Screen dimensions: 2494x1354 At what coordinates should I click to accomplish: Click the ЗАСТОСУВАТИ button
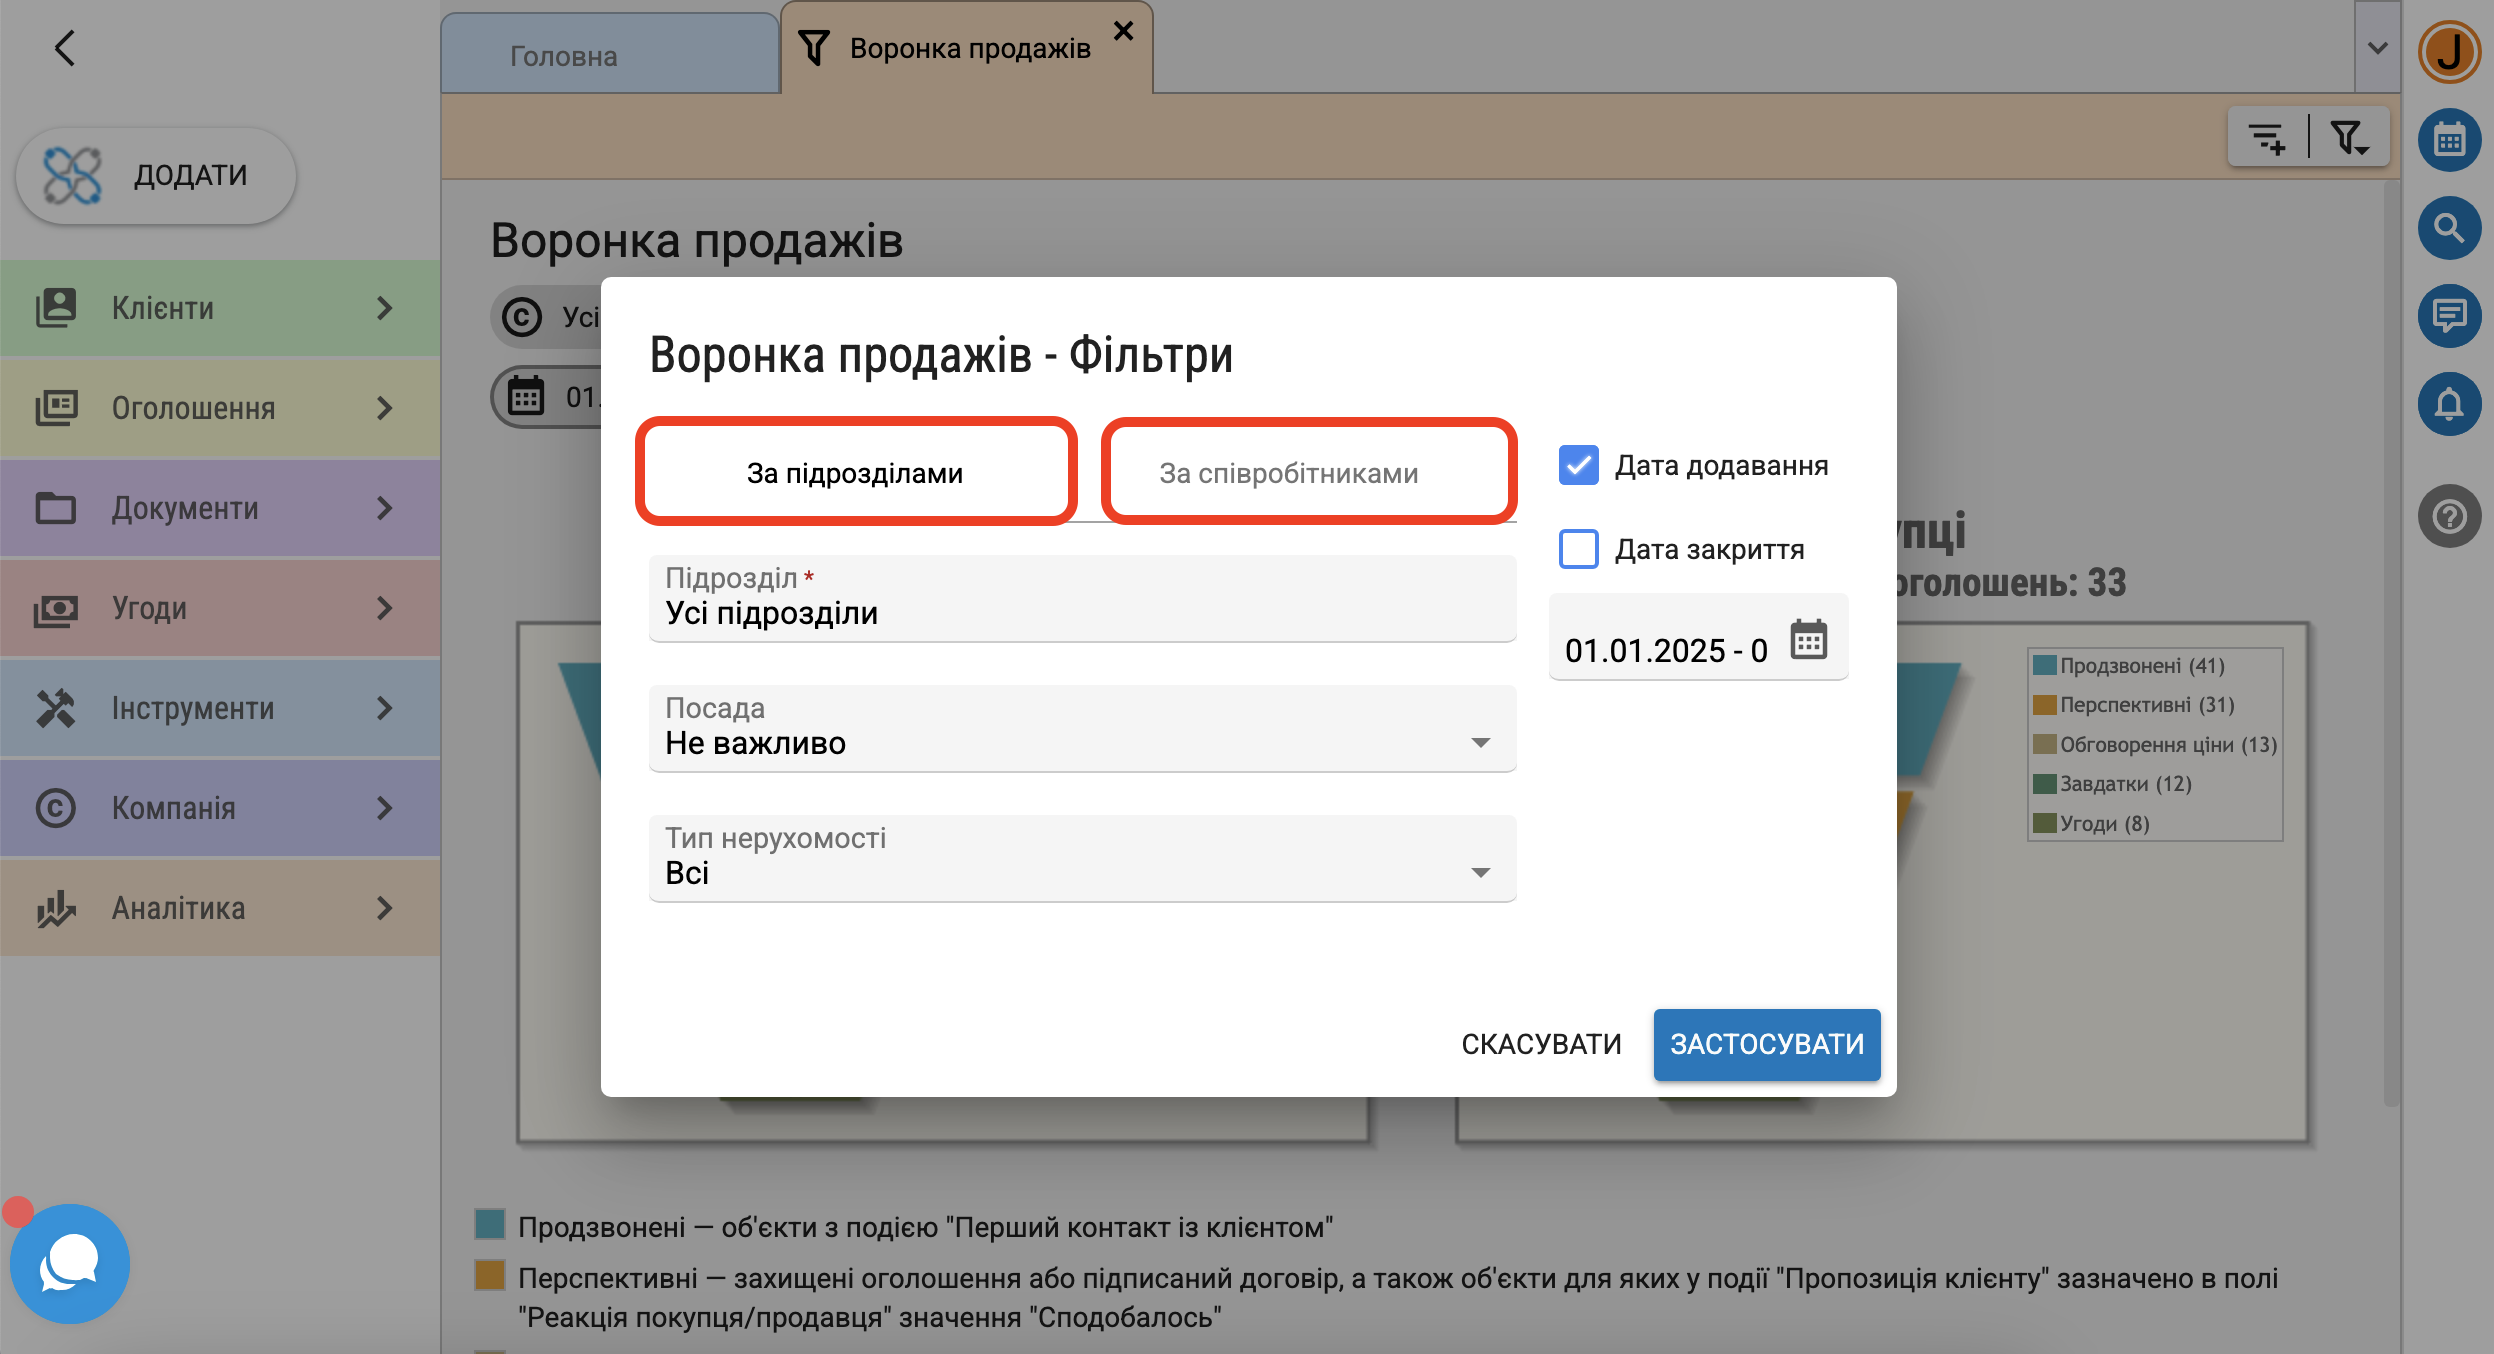pyautogui.click(x=1766, y=1044)
